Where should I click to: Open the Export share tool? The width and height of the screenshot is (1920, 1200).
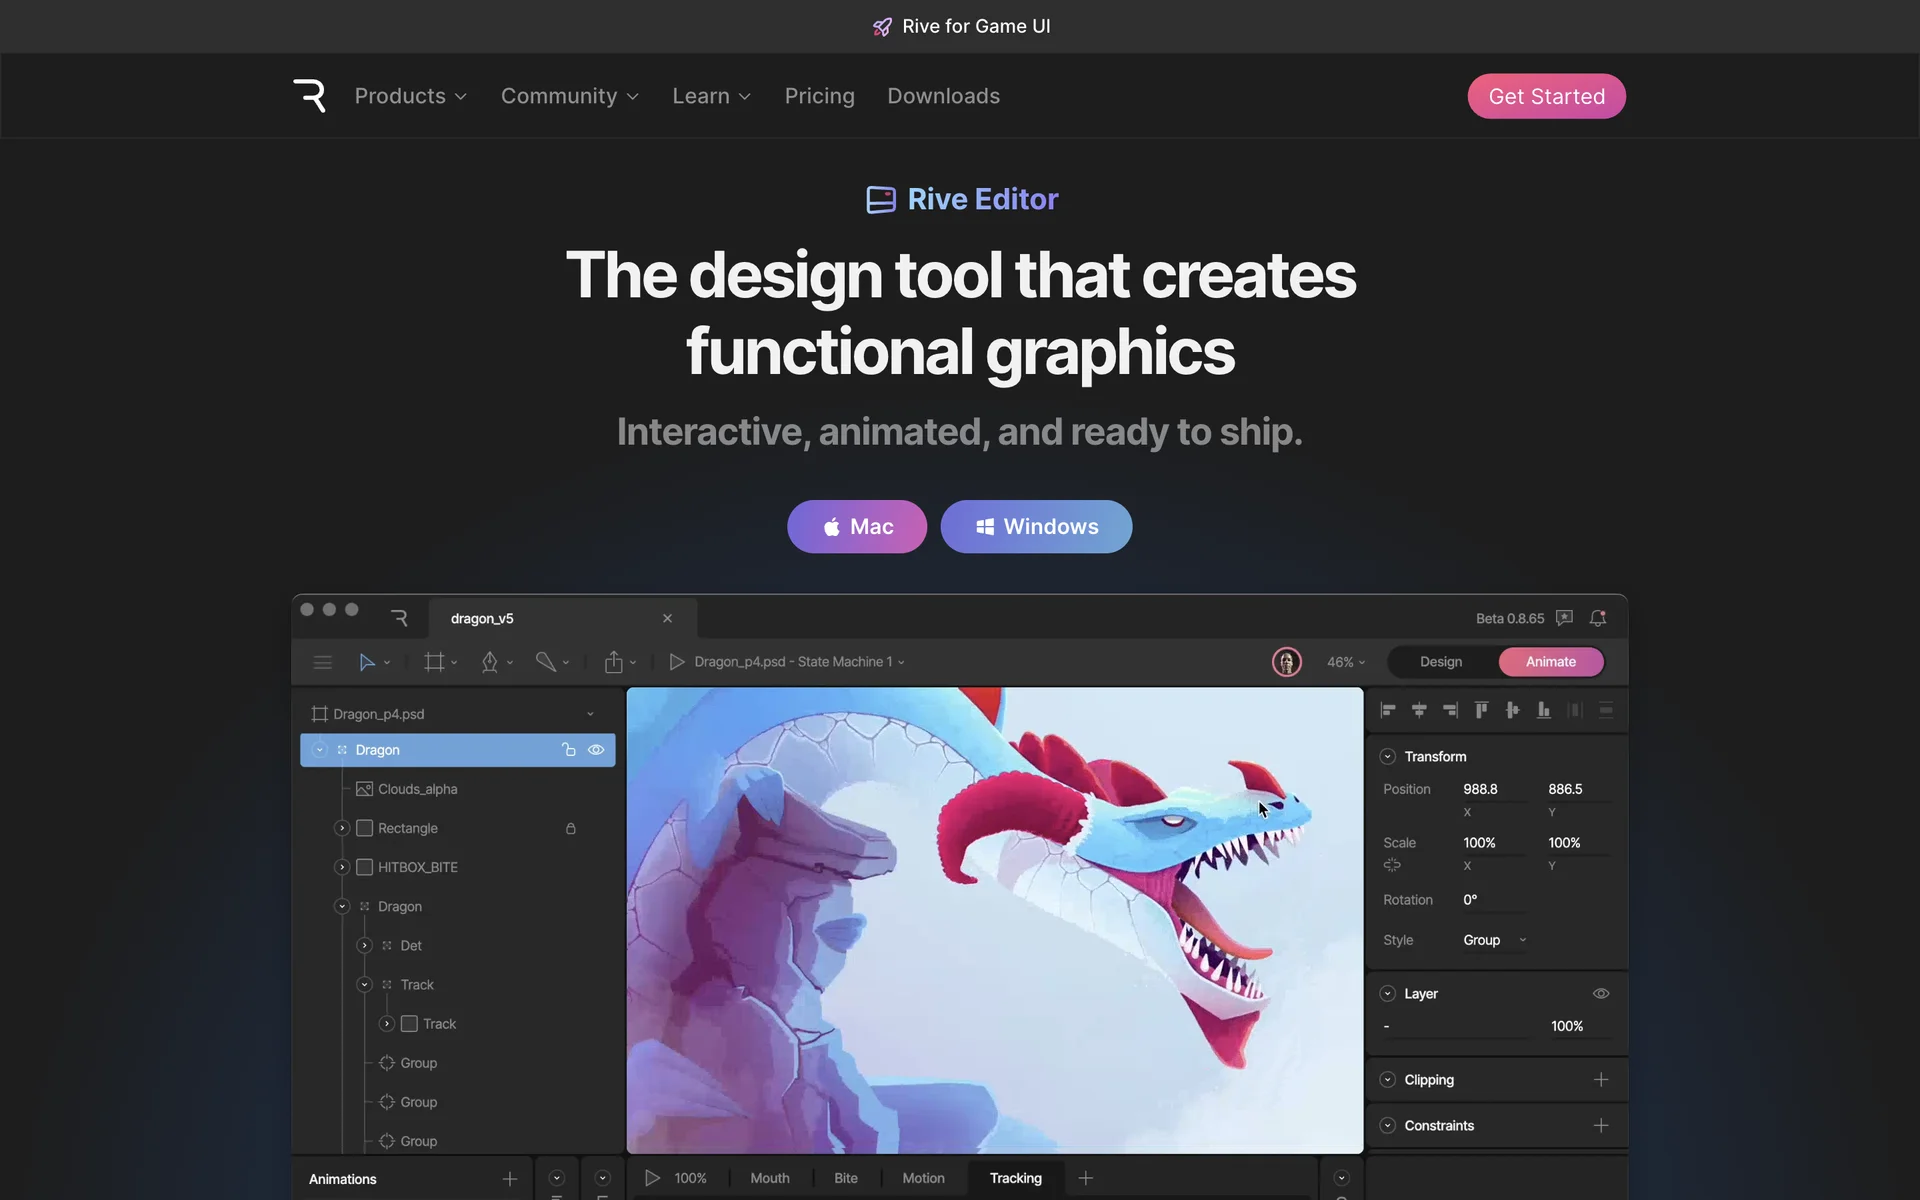coord(614,662)
